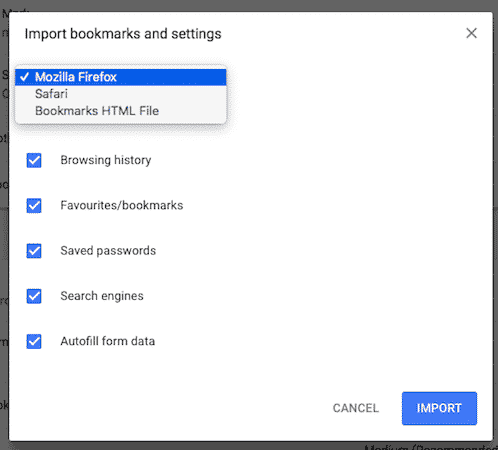Untick the Search engines checkbox
Screen dimensions: 498x450
pyautogui.click(x=34, y=296)
